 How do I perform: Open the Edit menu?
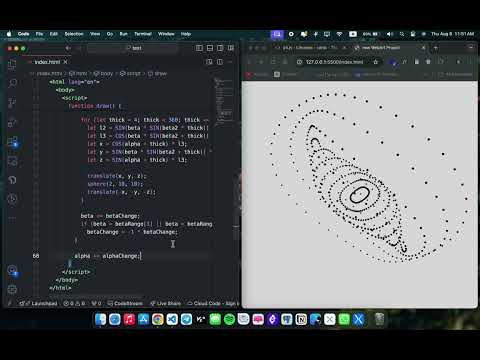[54, 34]
